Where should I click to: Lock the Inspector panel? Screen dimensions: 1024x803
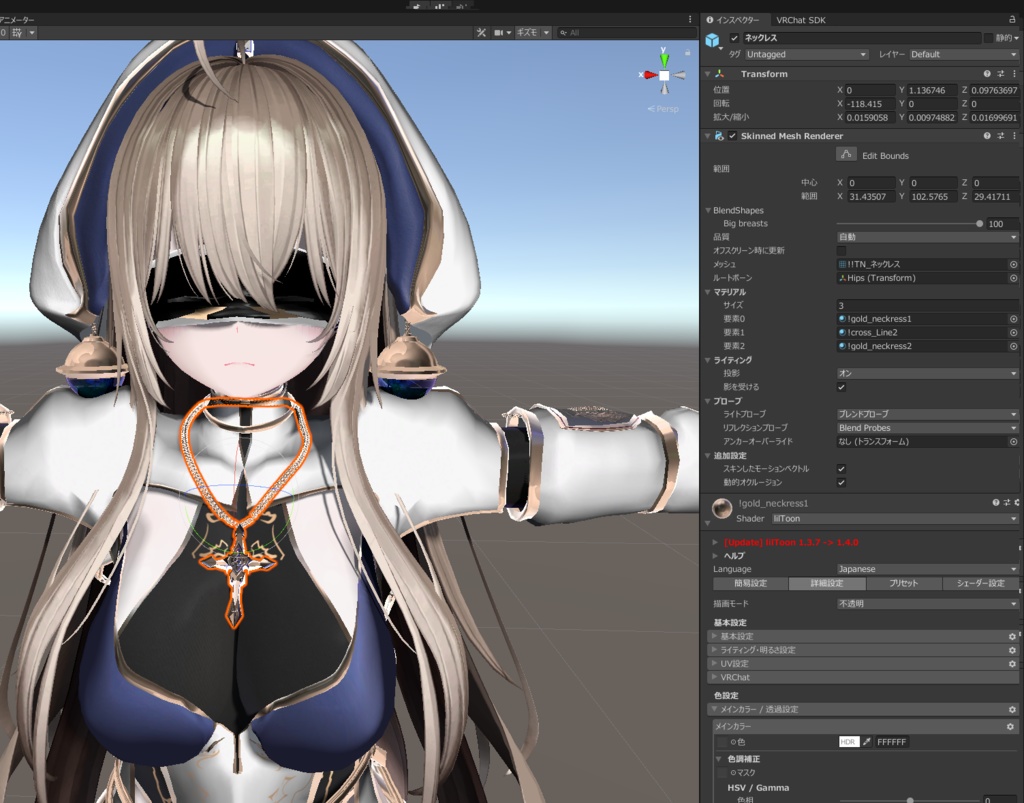[x=1013, y=20]
